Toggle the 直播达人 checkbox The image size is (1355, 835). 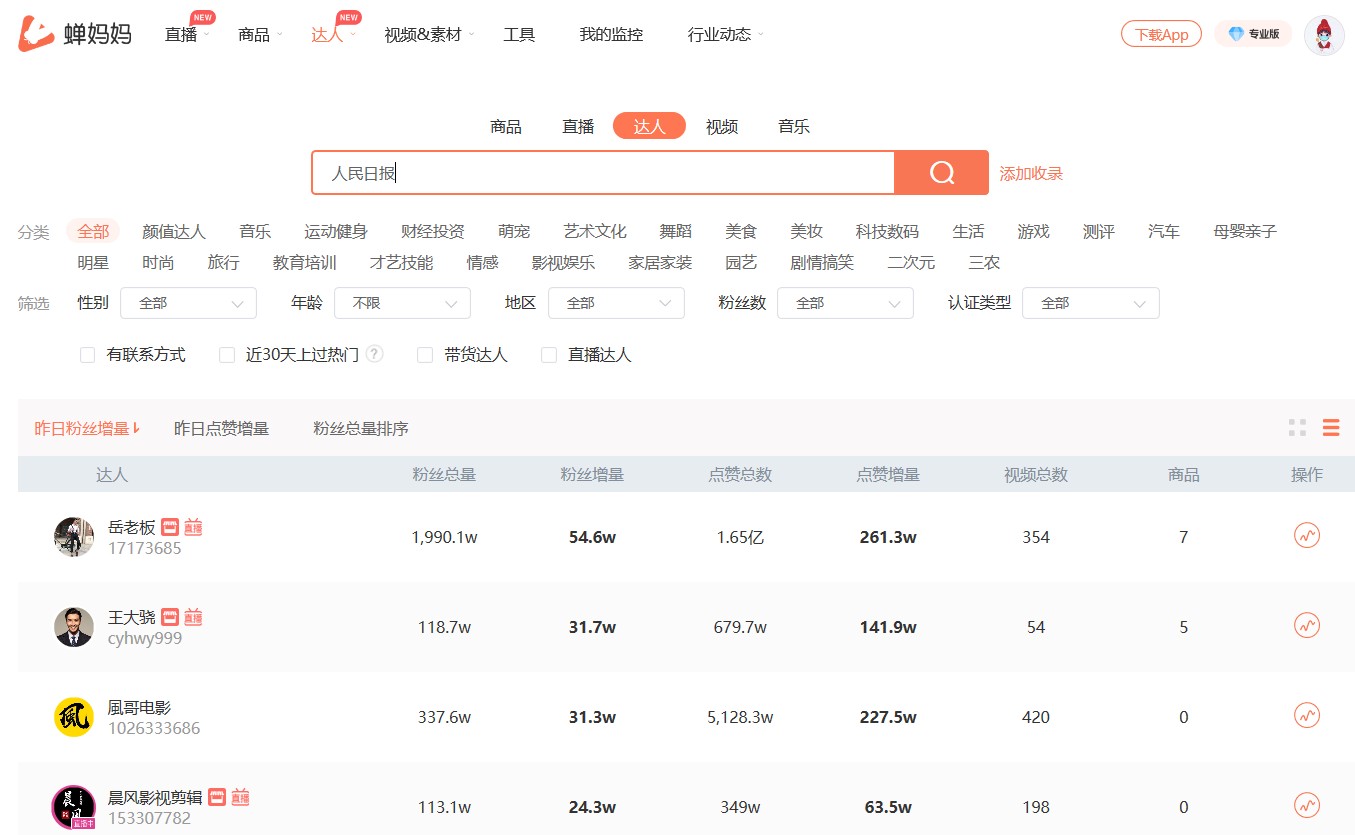[549, 355]
